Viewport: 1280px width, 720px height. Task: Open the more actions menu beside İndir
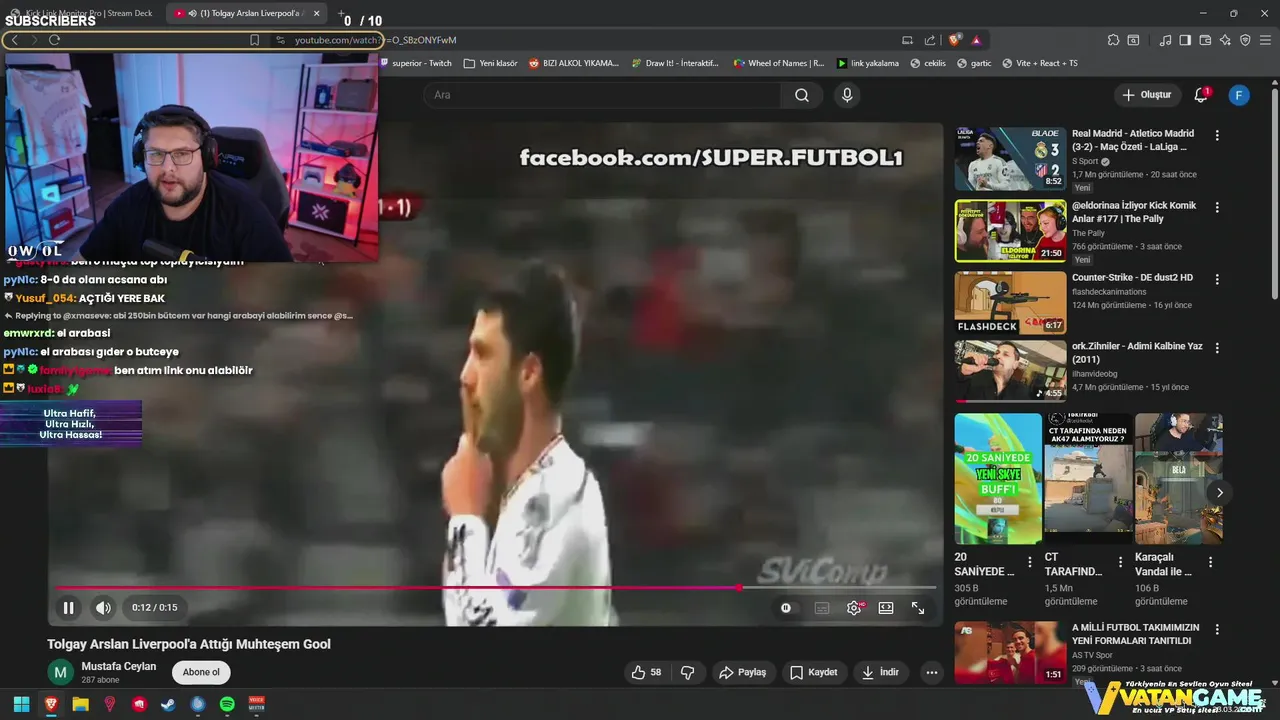(x=932, y=672)
